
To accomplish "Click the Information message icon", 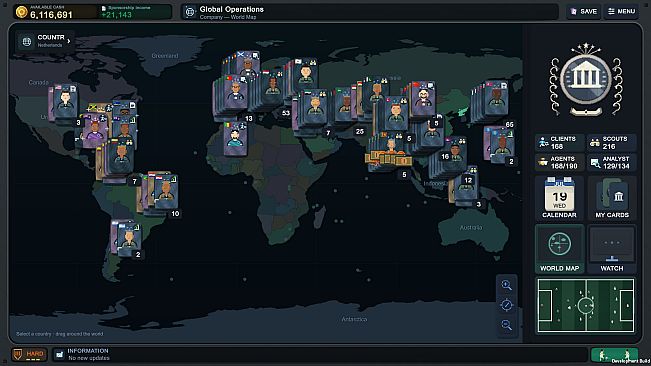I will (x=59, y=355).
